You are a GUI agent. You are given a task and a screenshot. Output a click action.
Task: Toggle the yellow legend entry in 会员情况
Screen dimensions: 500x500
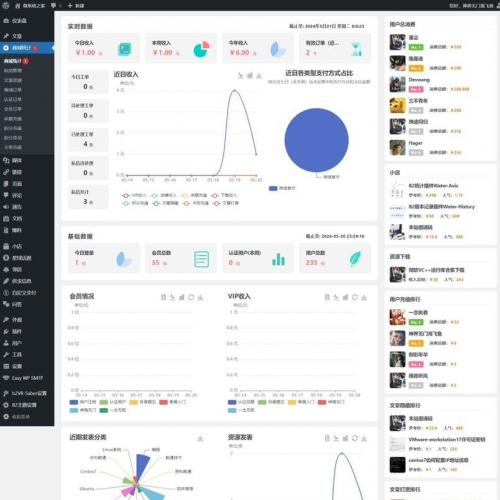[143, 402]
